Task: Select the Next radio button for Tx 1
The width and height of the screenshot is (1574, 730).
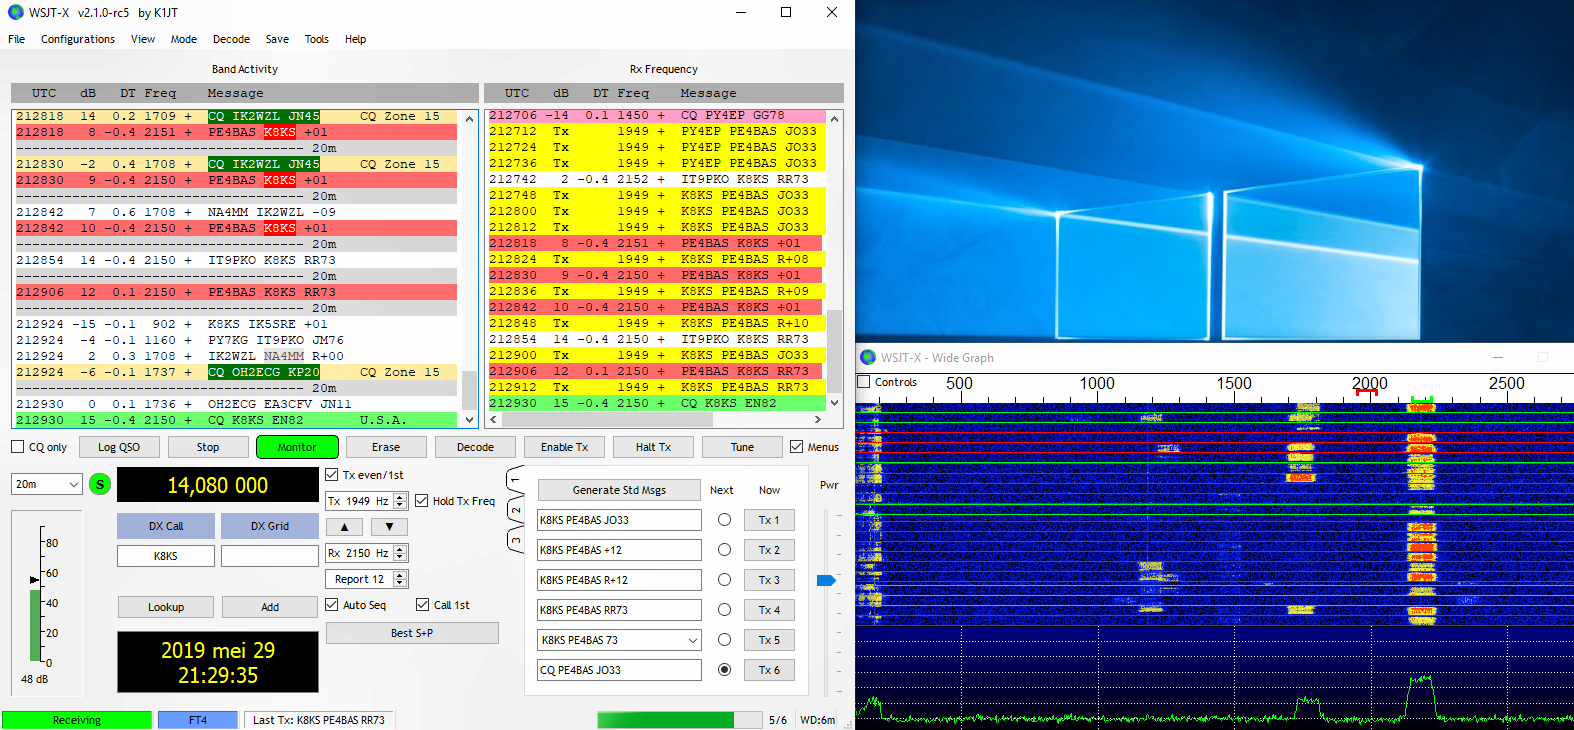Action: (x=724, y=520)
